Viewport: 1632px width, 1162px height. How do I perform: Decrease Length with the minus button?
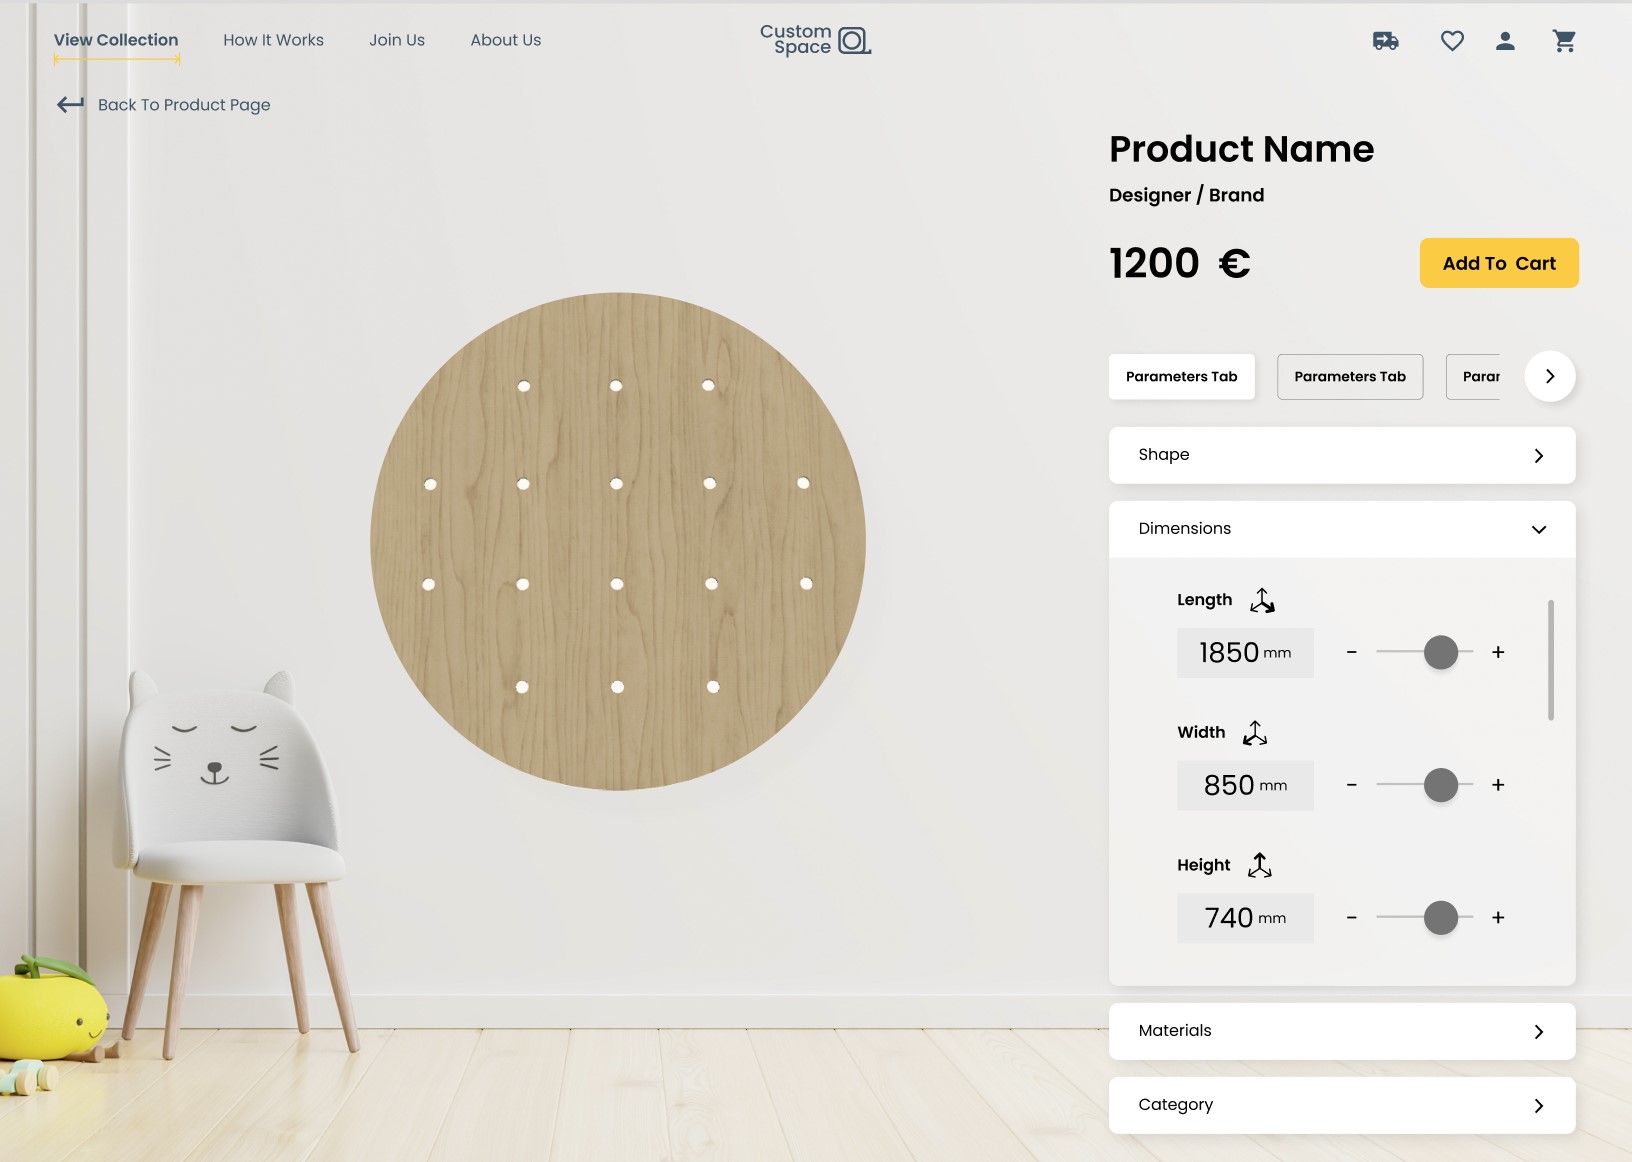[x=1352, y=652]
